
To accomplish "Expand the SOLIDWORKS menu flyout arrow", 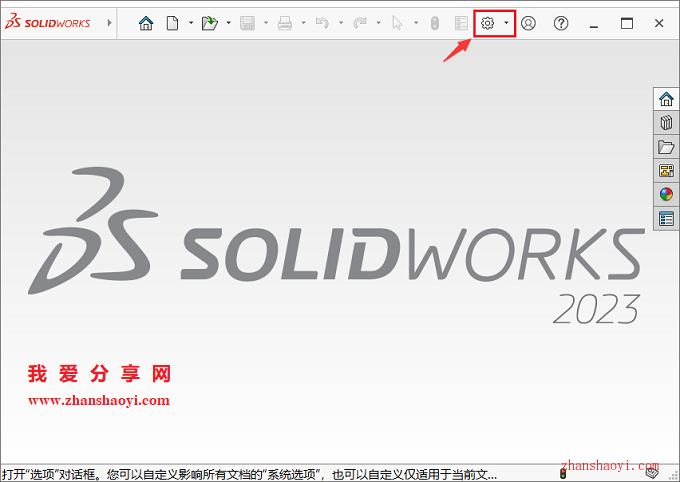I will pyautogui.click(x=109, y=23).
